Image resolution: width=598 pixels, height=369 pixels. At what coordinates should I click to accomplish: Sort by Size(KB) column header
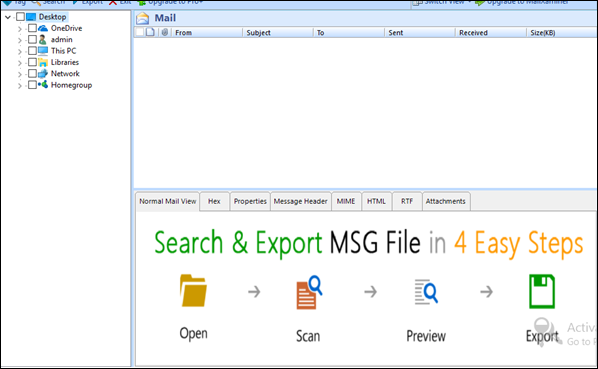pos(562,32)
